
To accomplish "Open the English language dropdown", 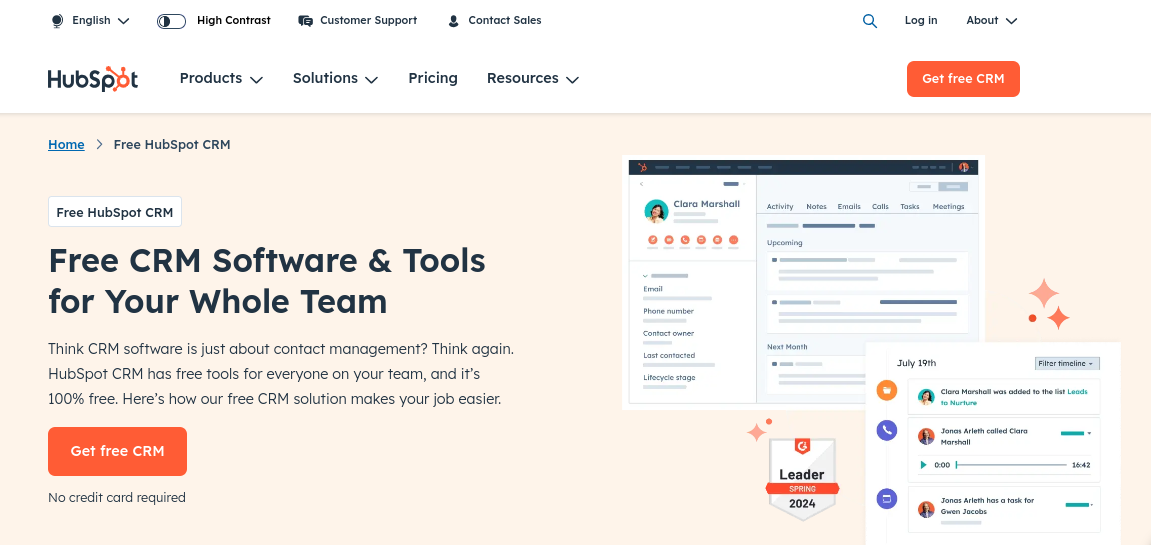I will tap(101, 21).
